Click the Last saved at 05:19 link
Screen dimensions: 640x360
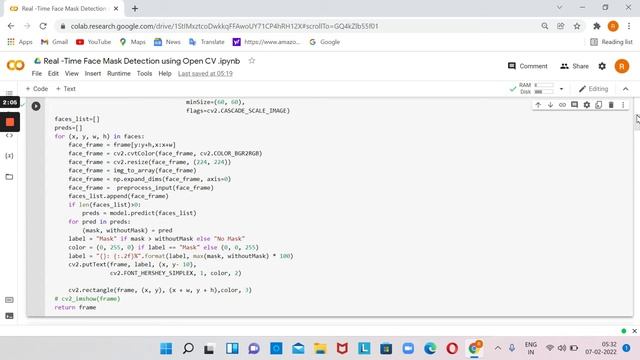[x=205, y=73]
